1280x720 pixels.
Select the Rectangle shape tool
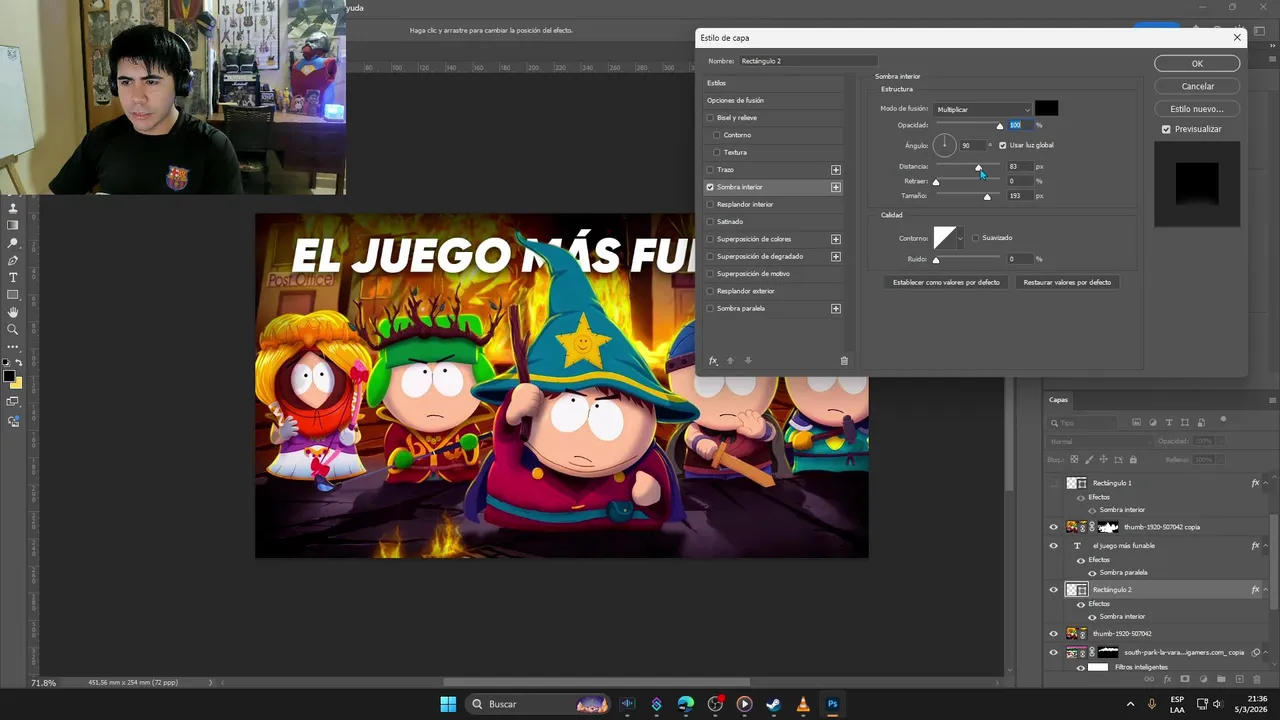(x=13, y=295)
